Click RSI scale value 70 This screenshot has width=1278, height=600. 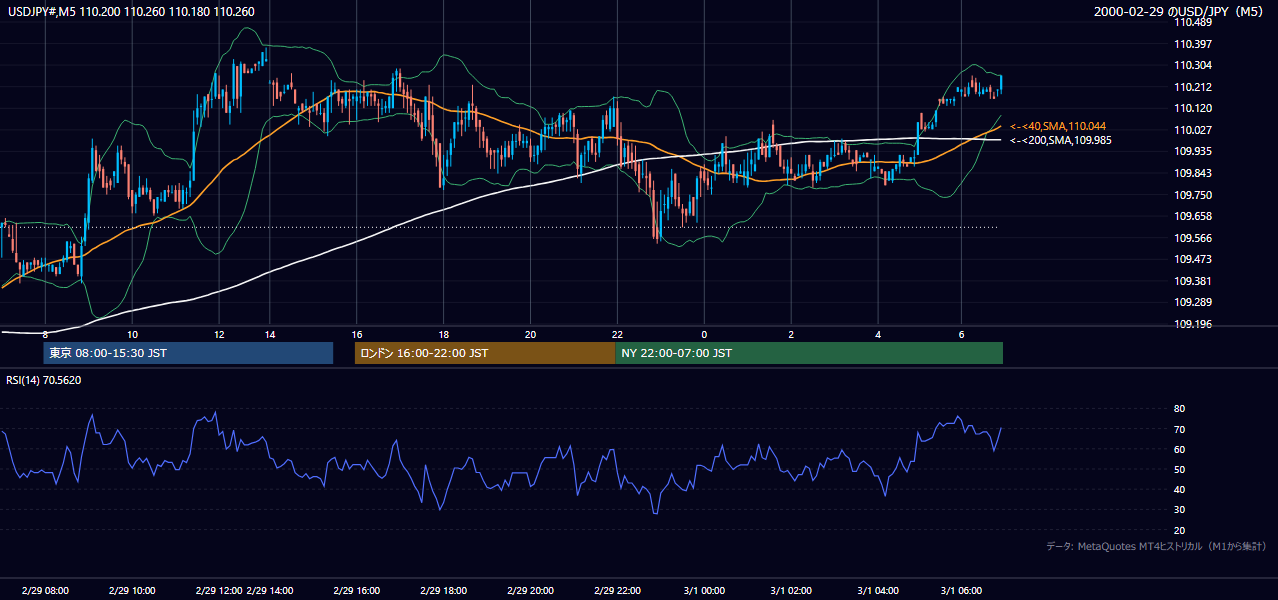click(1179, 429)
